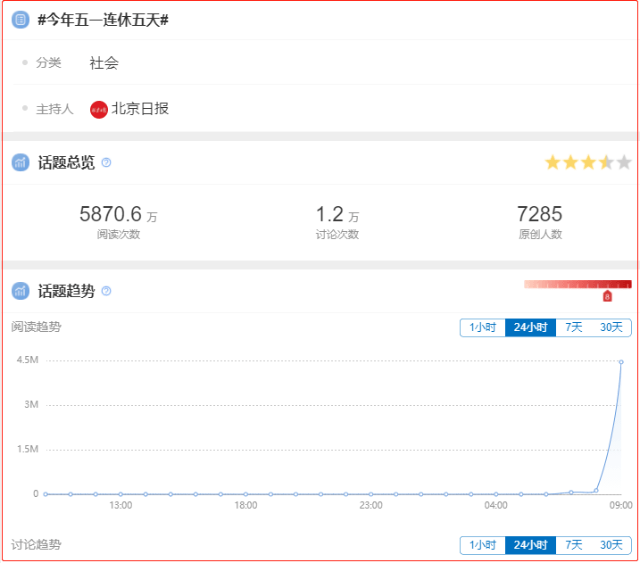640x563 pixels.
Task: Select 30天 in the 讨论趋势 section
Action: click(x=610, y=545)
